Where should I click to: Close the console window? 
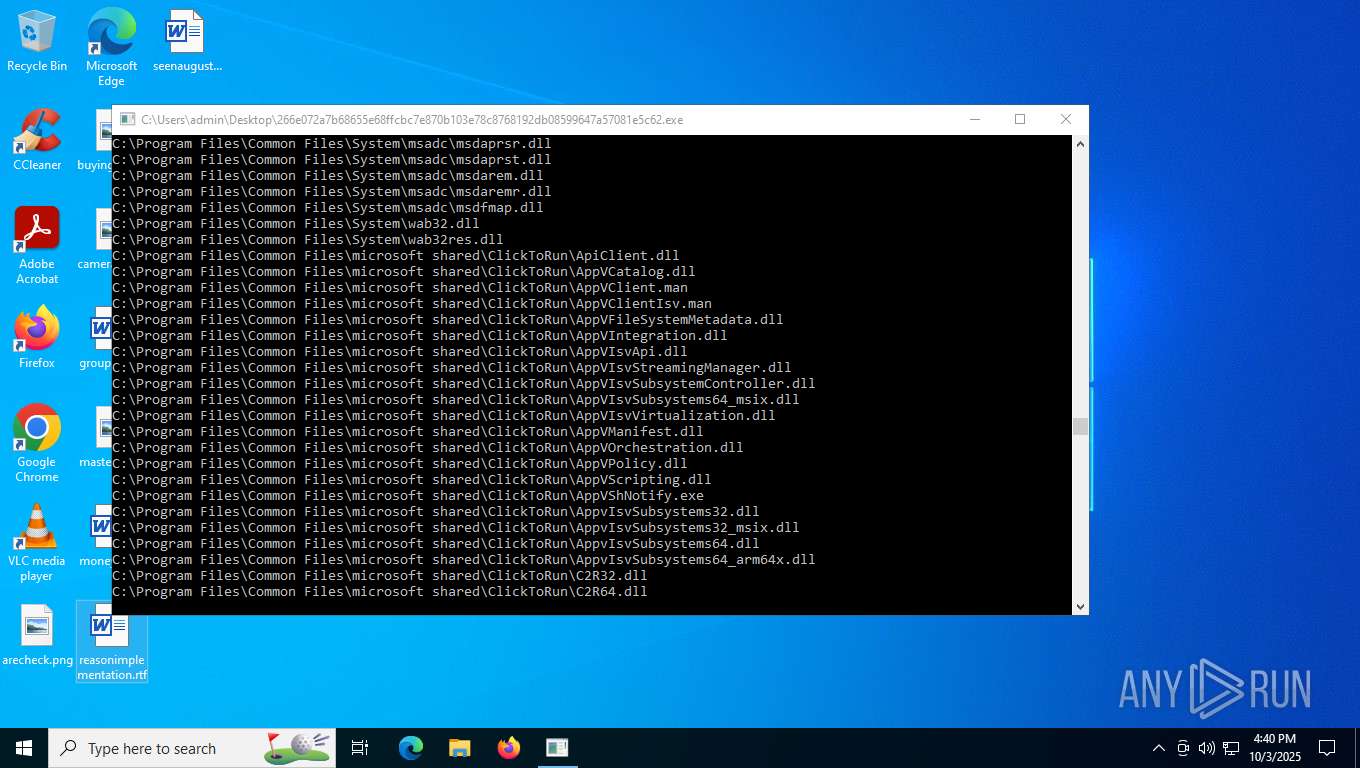pos(1066,119)
